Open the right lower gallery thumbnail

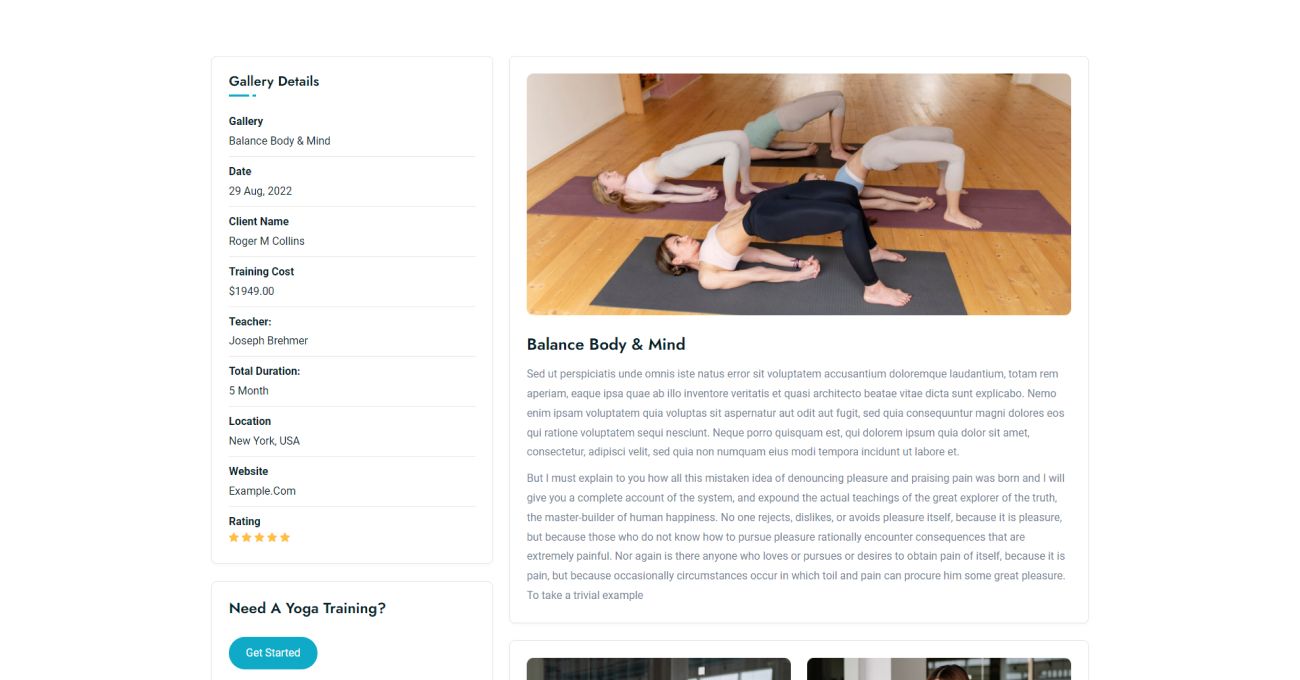(x=939, y=669)
